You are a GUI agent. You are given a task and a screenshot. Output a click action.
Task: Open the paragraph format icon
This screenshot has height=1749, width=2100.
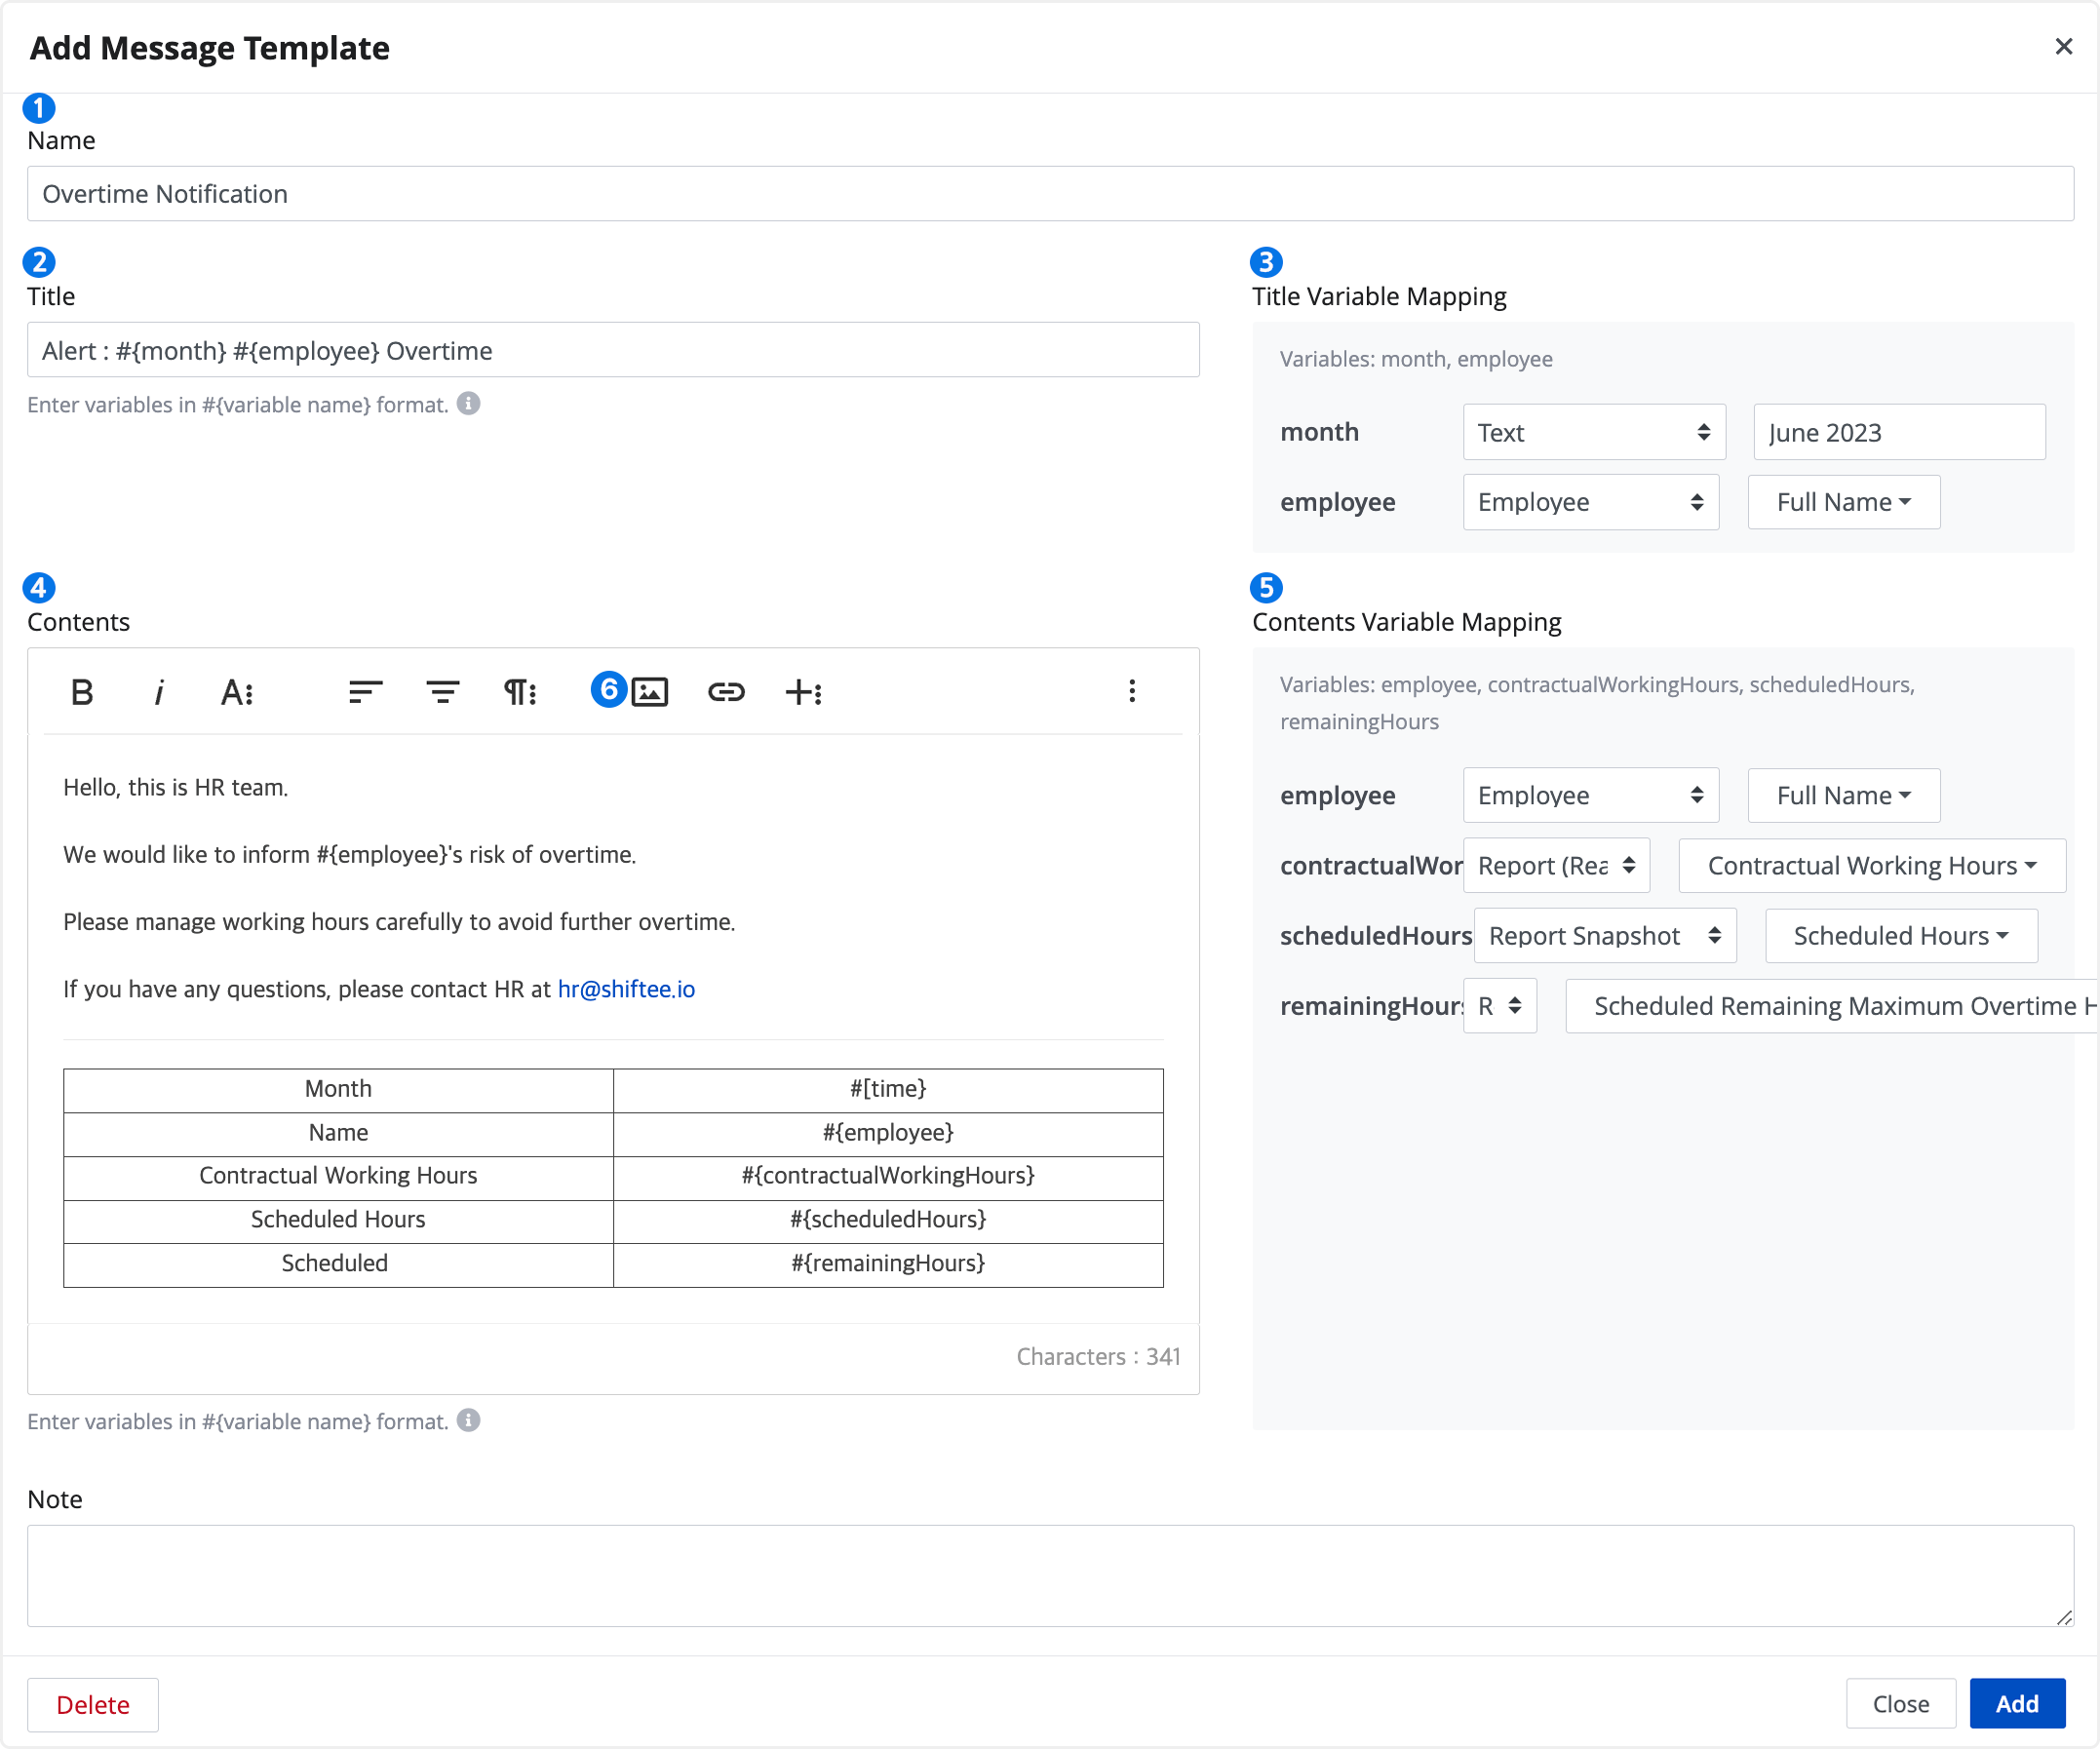(x=519, y=692)
